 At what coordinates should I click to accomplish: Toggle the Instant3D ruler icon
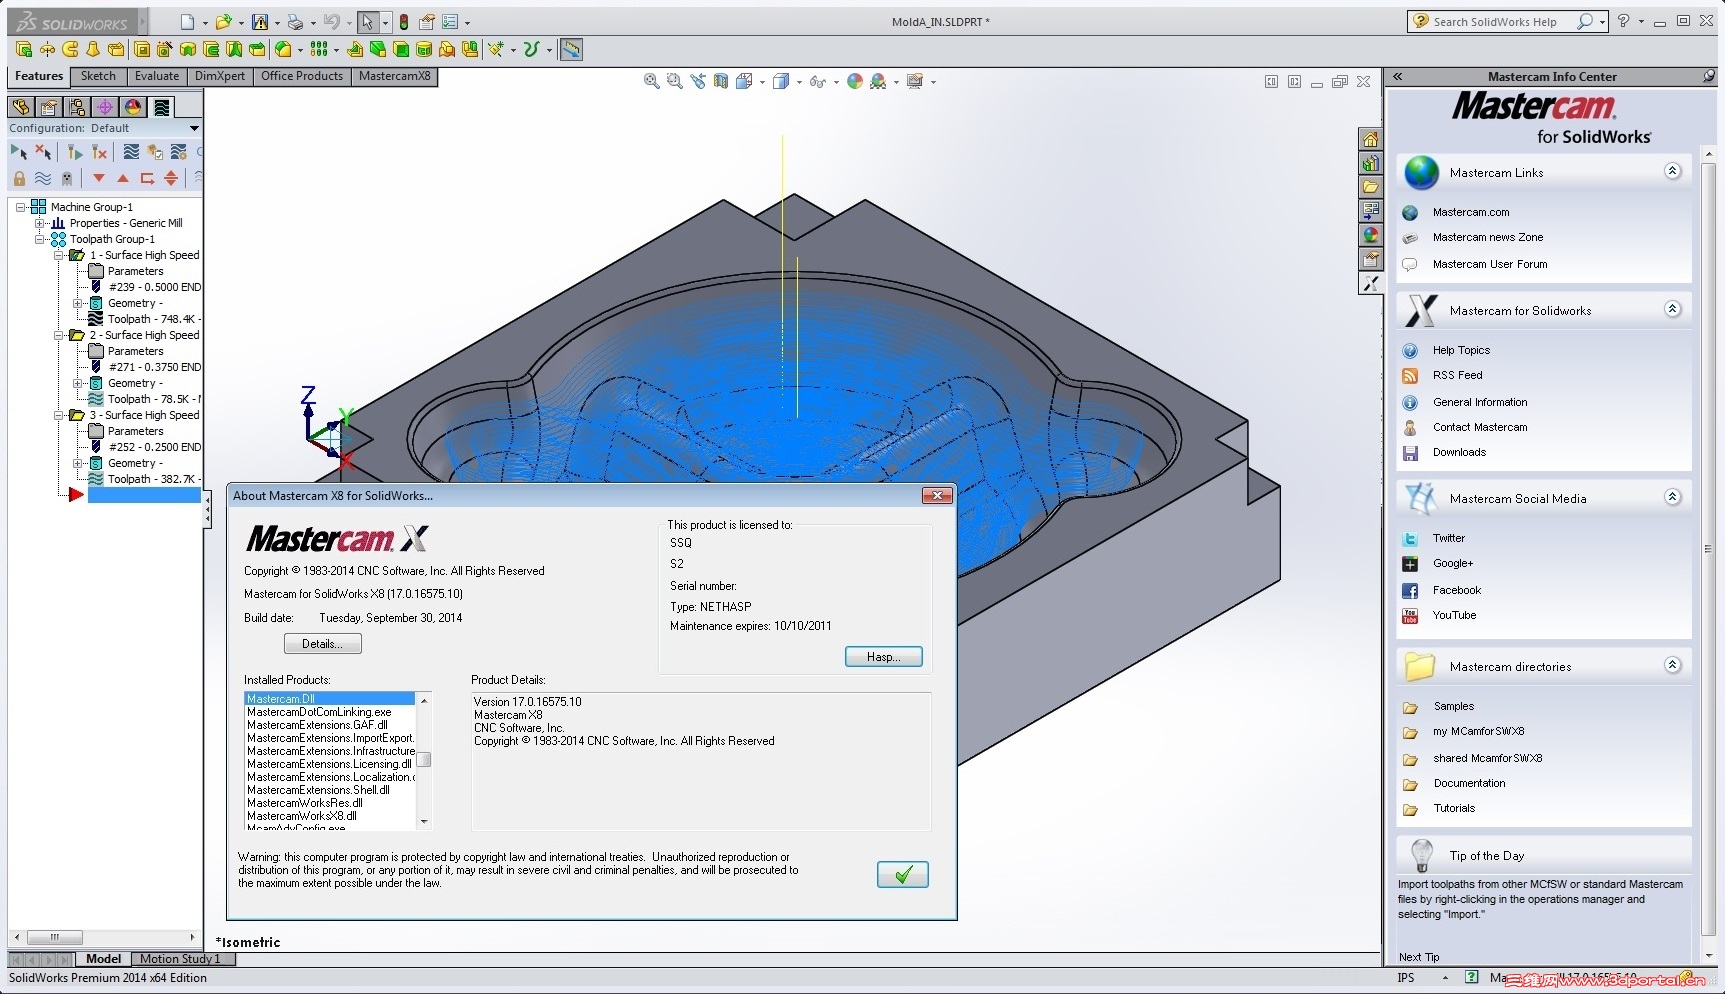pyautogui.click(x=571, y=49)
